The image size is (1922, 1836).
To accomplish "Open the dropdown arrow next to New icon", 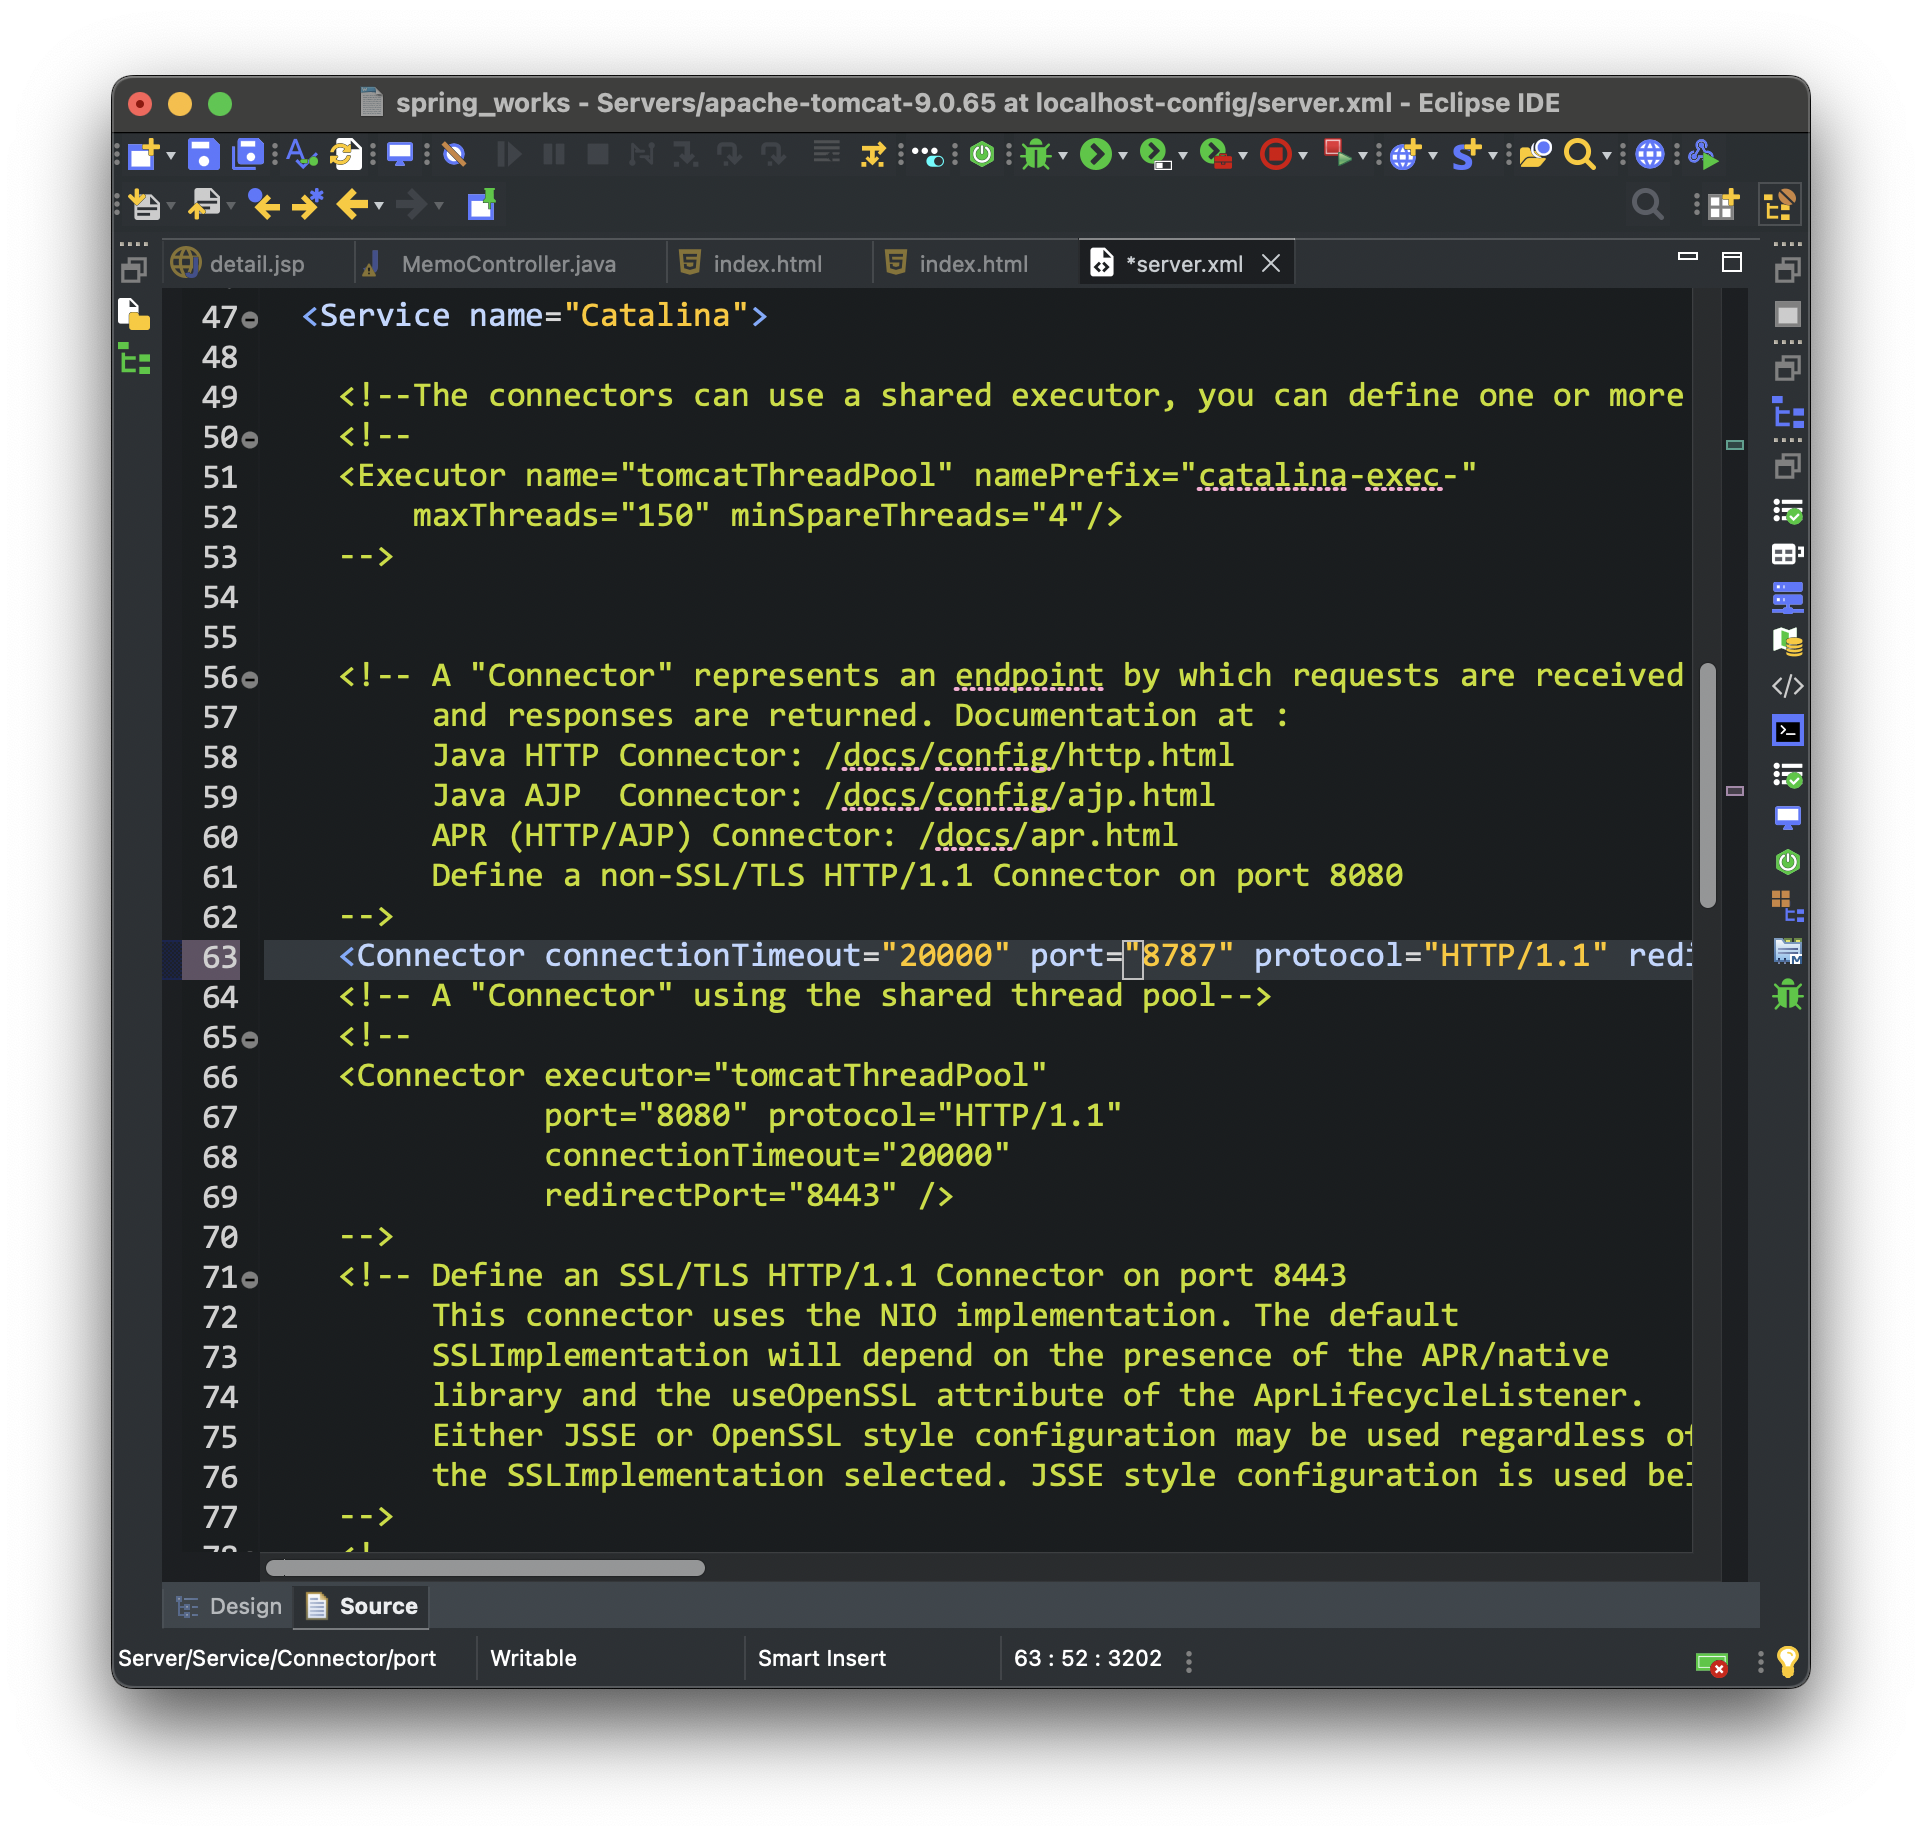I will point(171,156).
